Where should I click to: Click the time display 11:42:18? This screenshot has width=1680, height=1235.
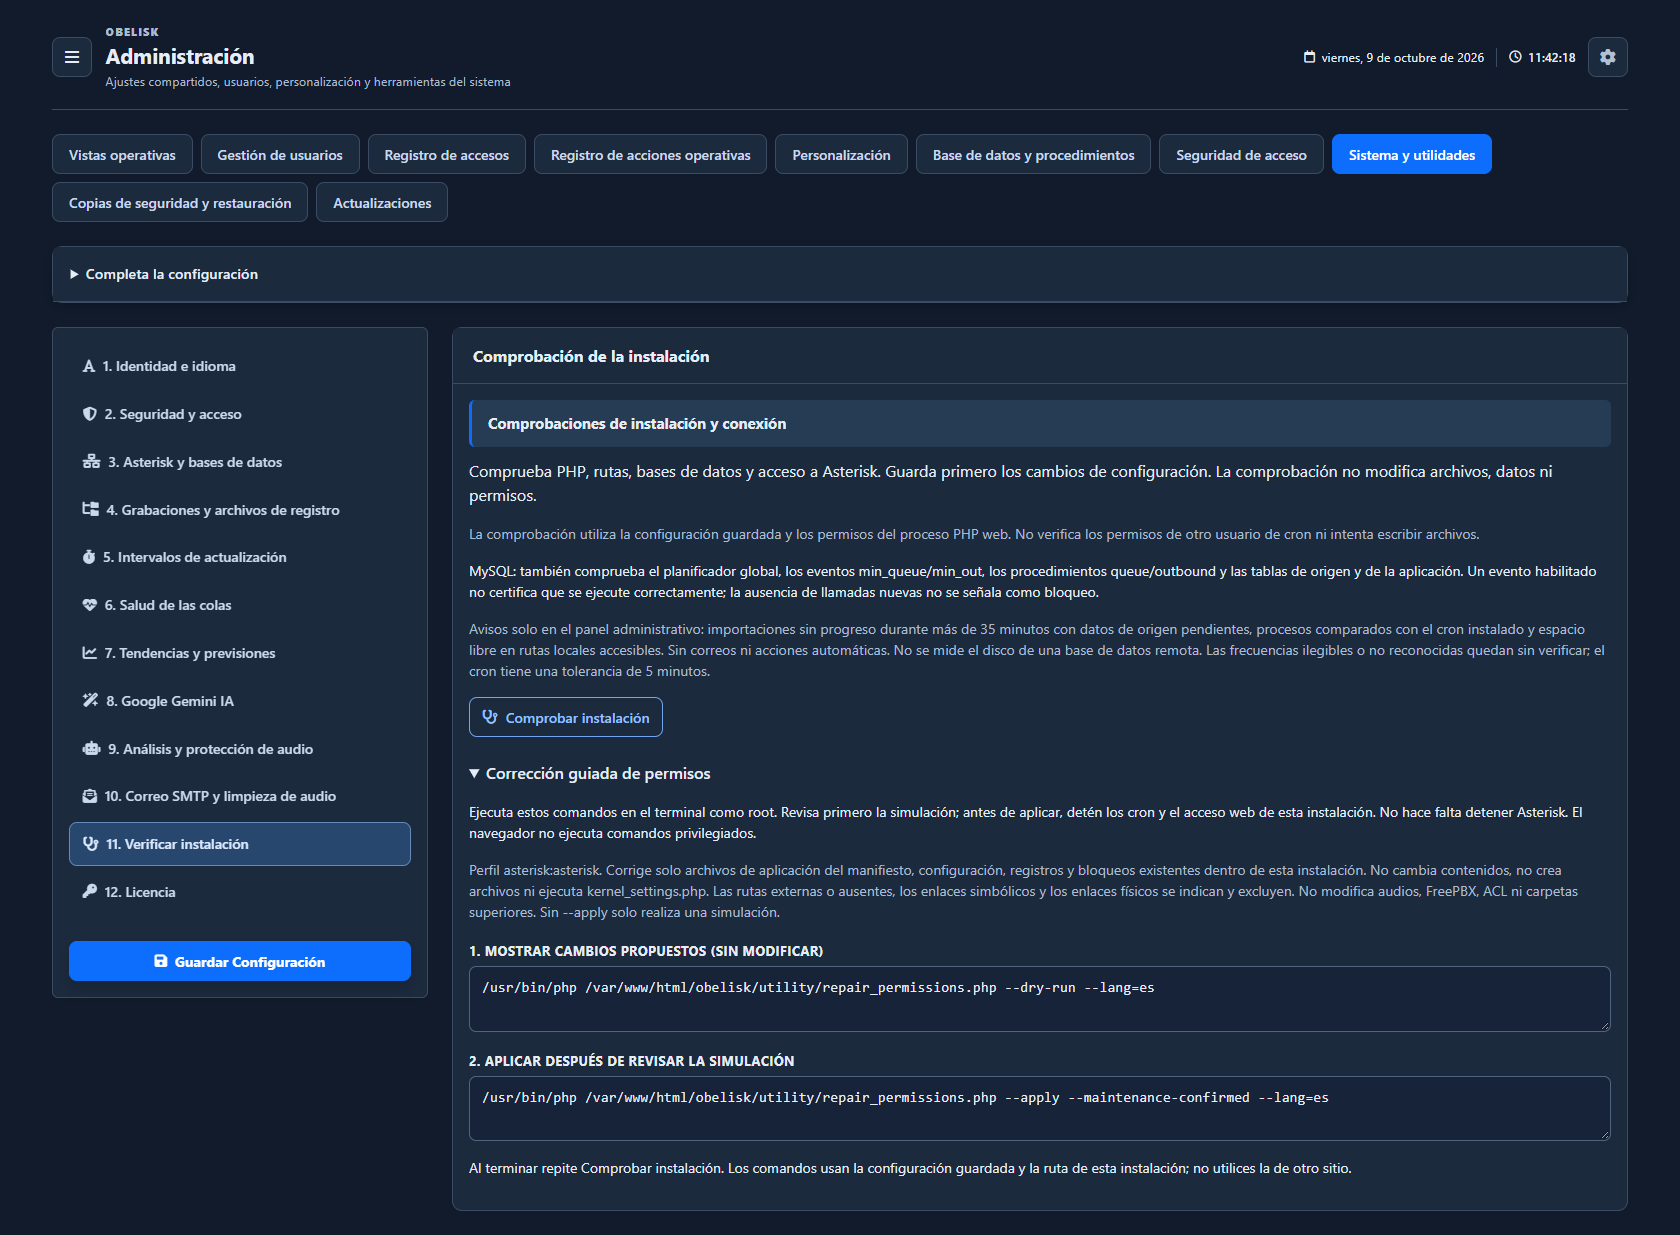pyautogui.click(x=1552, y=57)
